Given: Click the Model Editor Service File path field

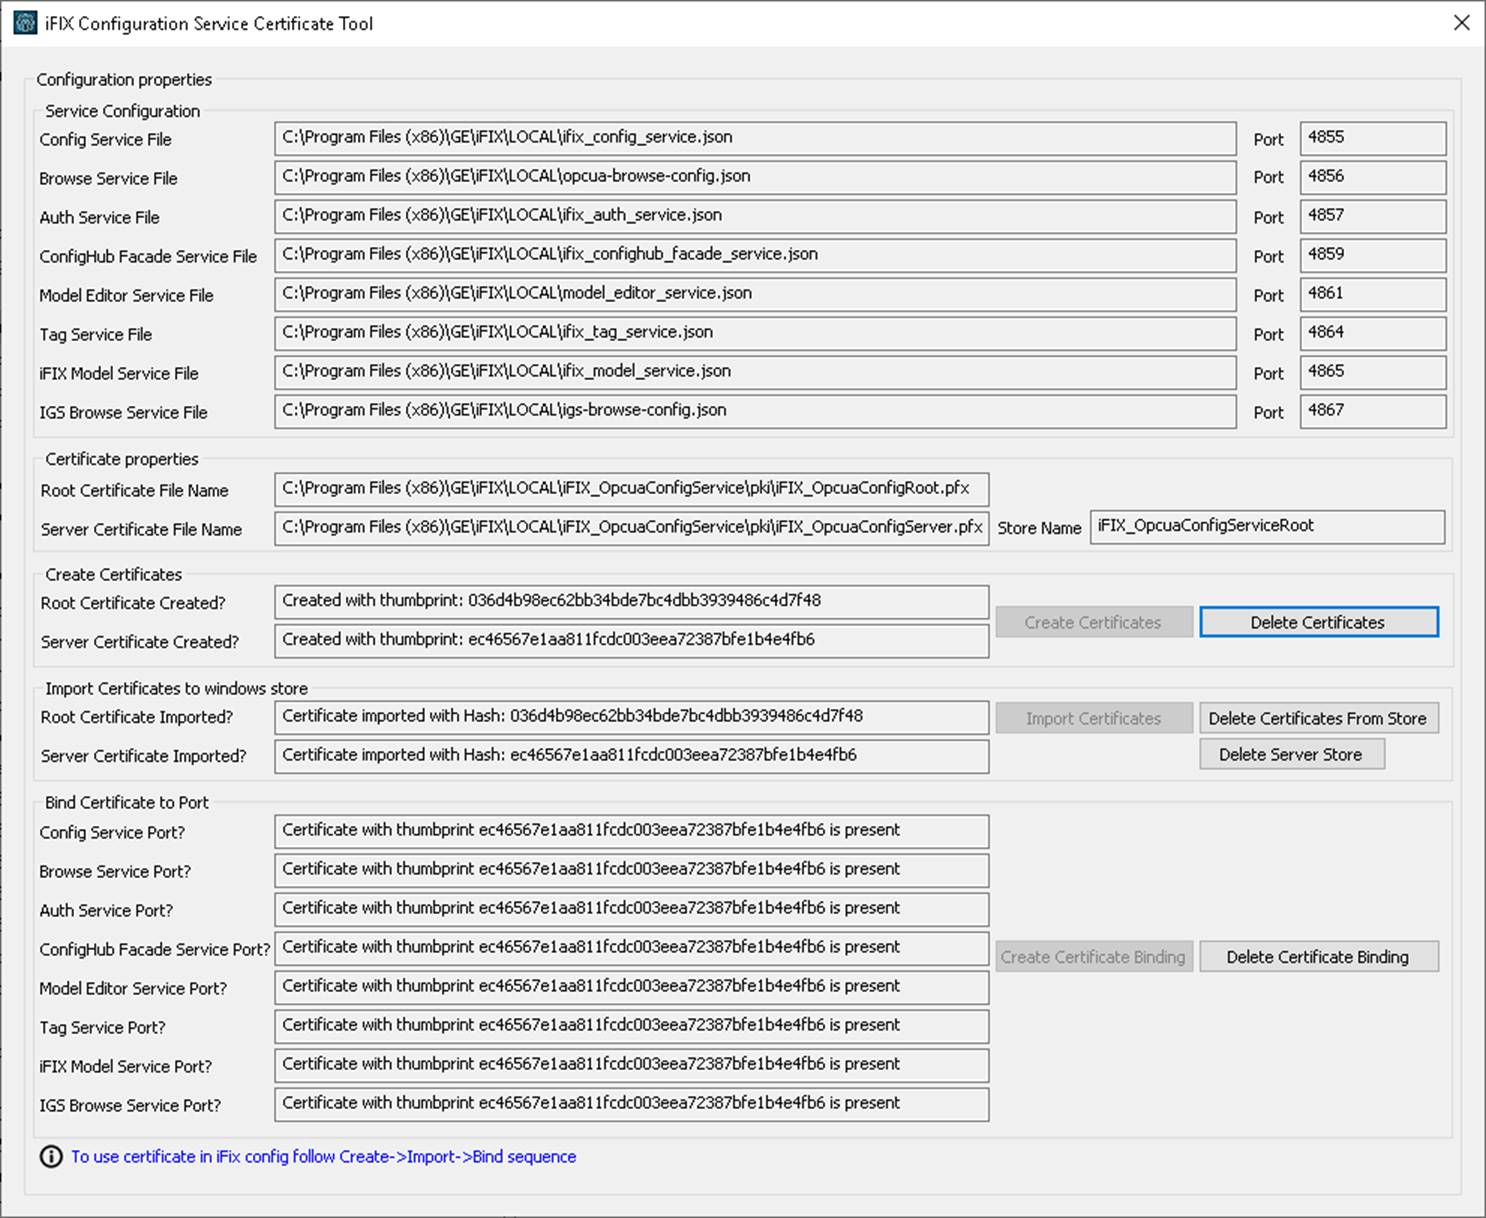Looking at the screenshot, I should [755, 294].
